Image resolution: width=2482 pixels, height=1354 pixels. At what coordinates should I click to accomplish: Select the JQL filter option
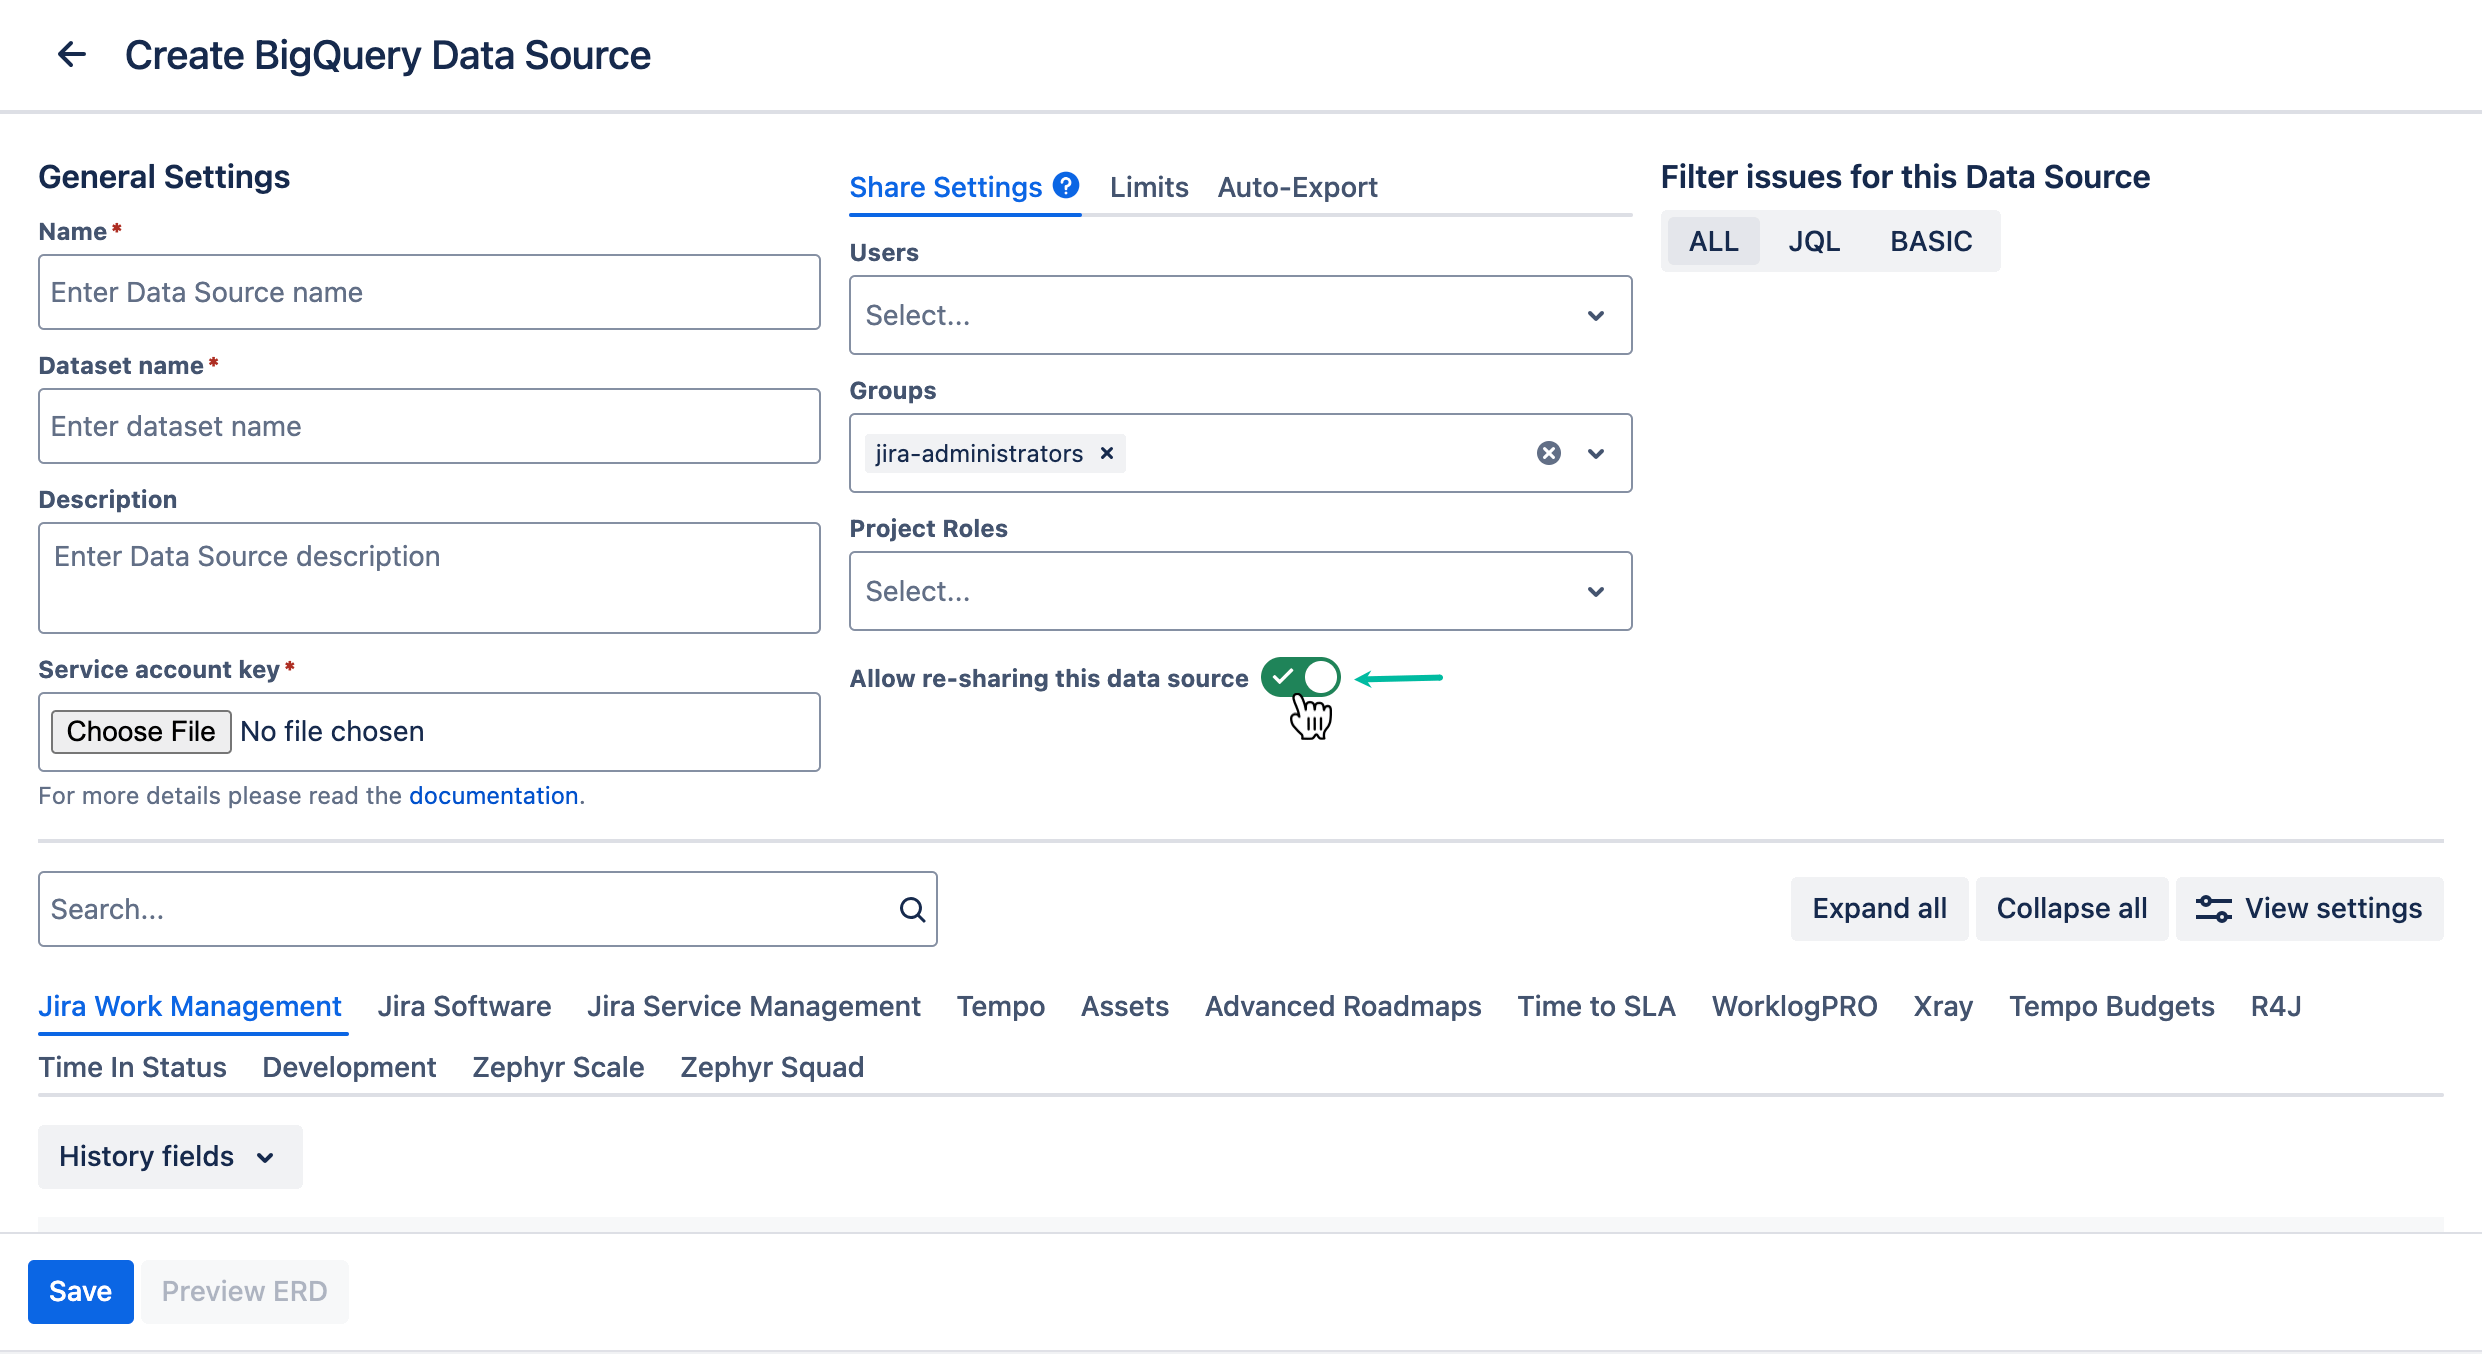(x=1814, y=240)
